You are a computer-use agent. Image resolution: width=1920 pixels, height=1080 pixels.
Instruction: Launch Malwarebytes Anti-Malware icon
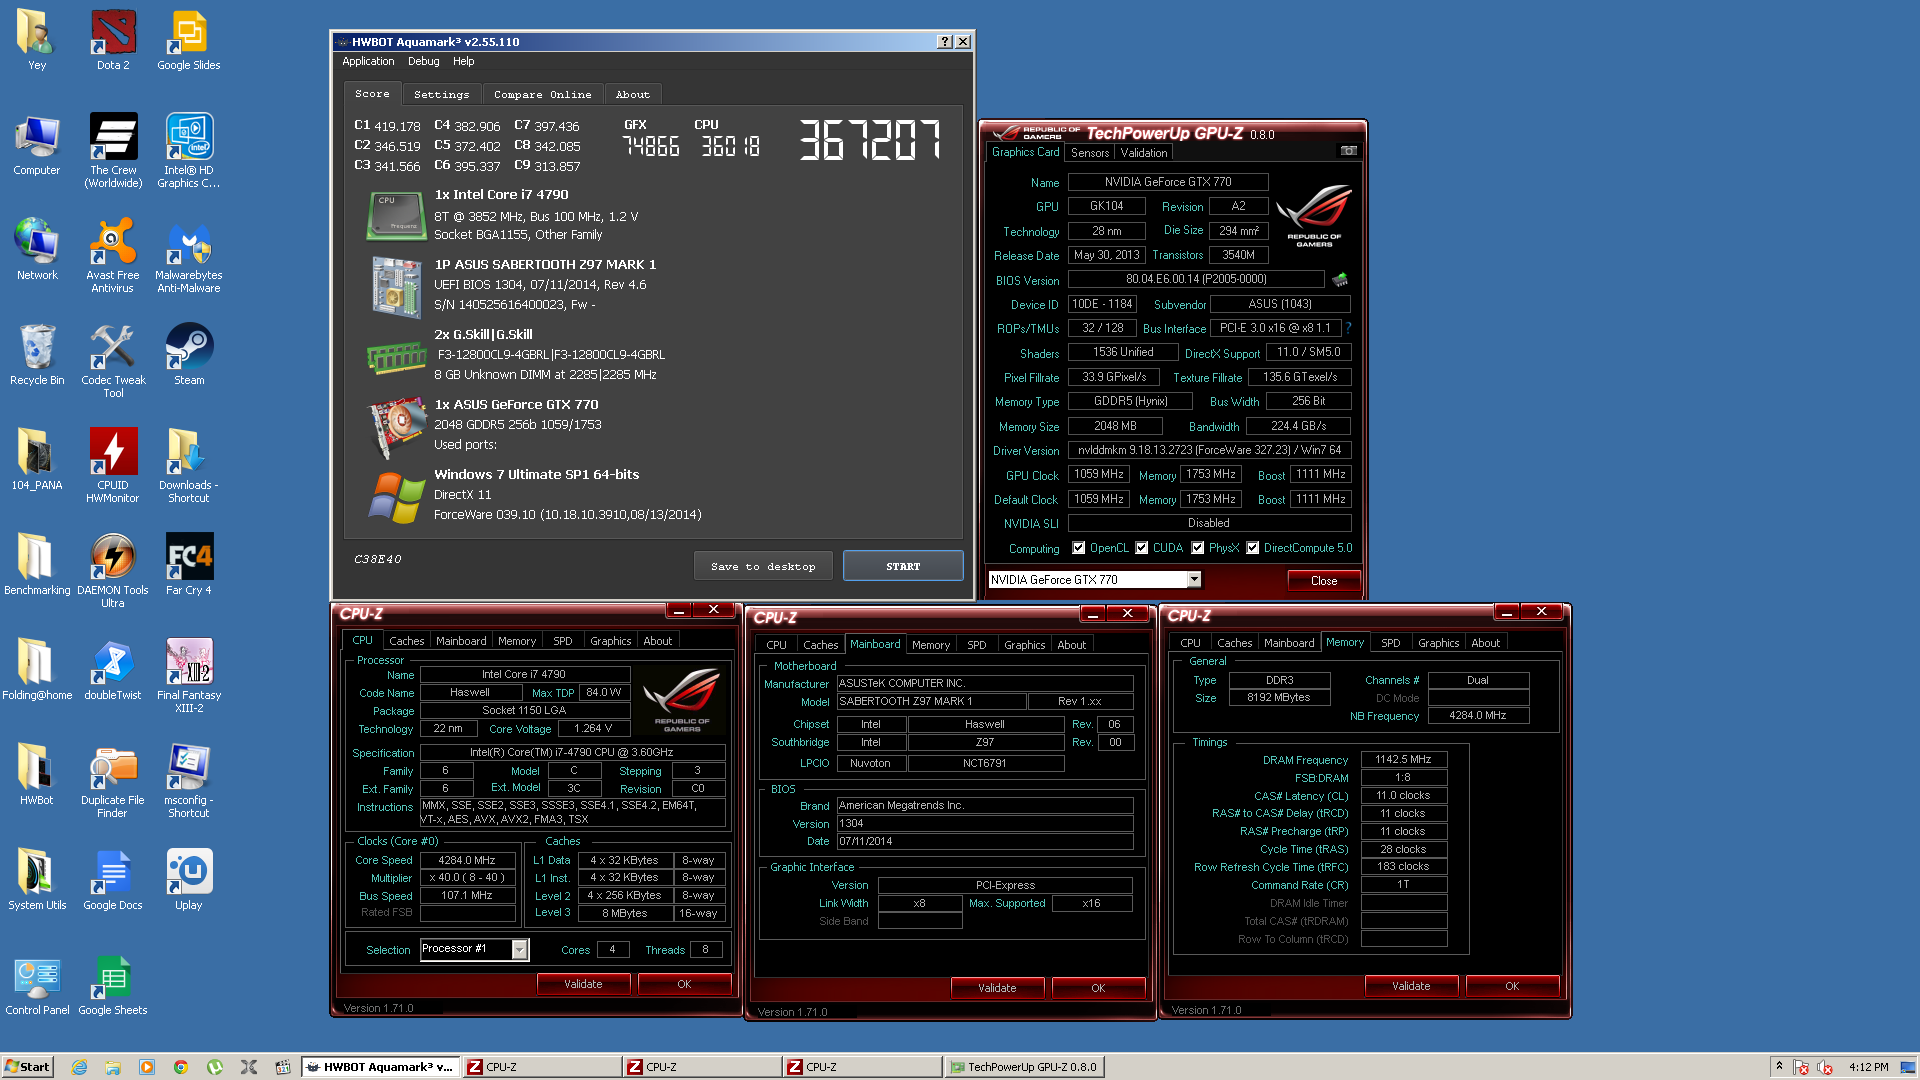pos(189,255)
